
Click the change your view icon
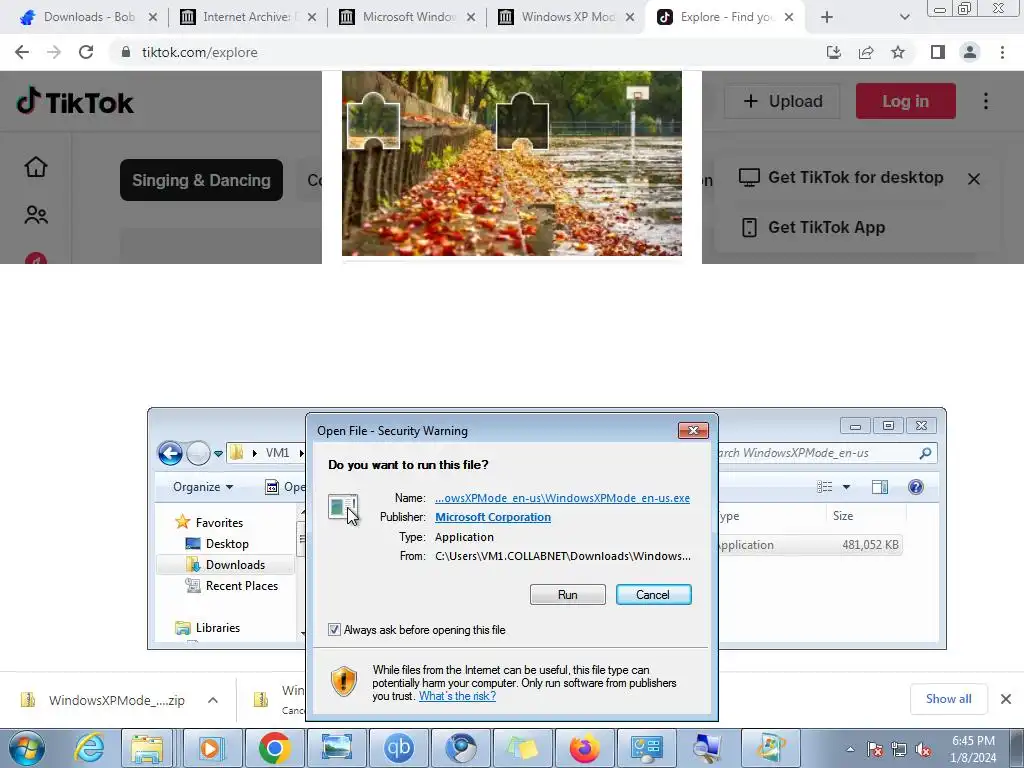pyautogui.click(x=825, y=487)
